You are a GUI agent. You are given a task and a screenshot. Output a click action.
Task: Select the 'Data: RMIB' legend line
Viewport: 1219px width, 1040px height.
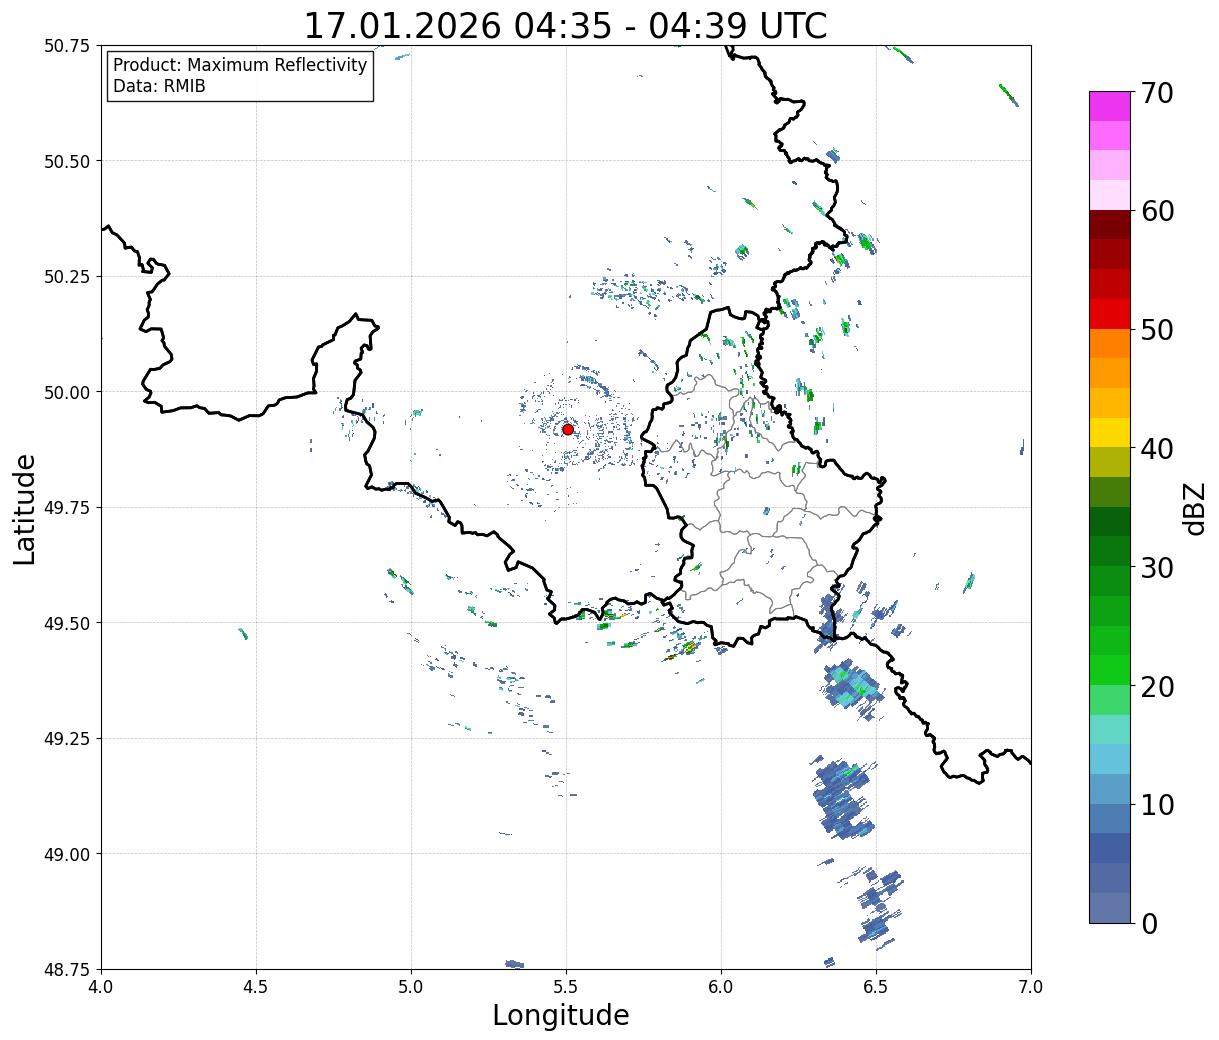159,87
